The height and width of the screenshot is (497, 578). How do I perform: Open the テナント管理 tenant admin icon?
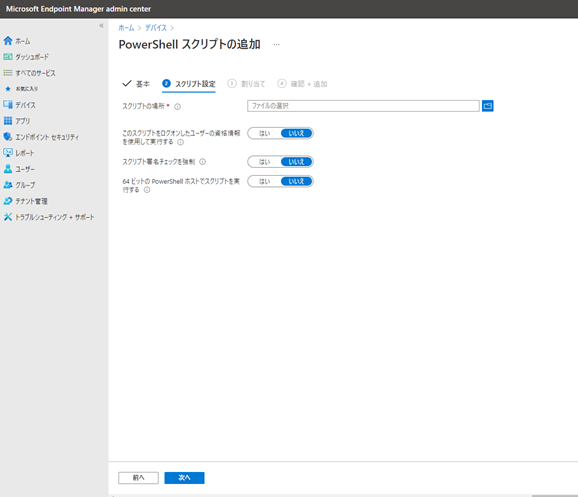click(x=8, y=201)
